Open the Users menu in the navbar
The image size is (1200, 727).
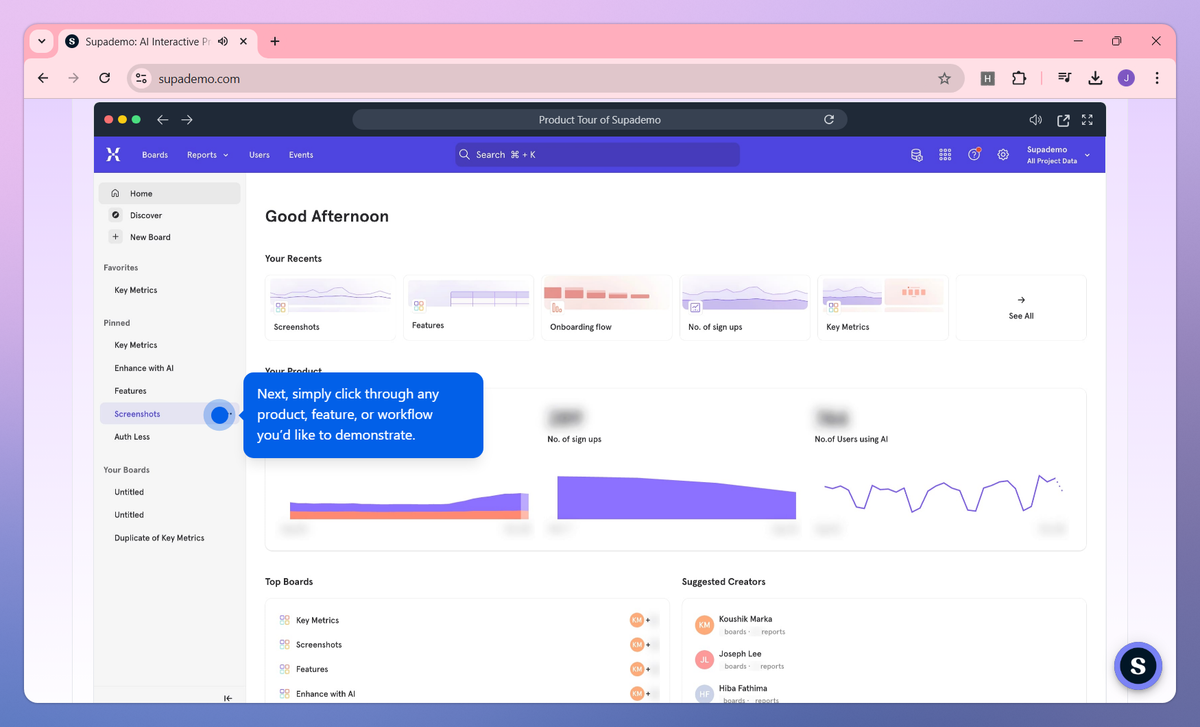point(259,155)
